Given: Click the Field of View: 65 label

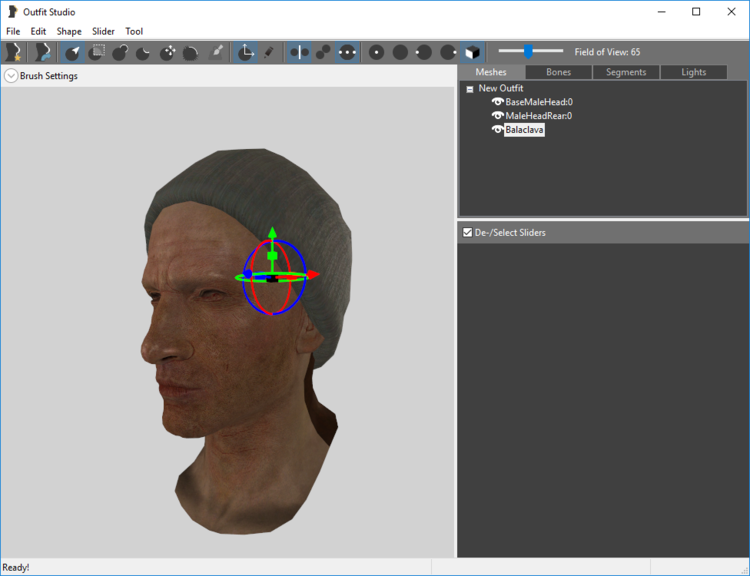Looking at the screenshot, I should tap(607, 52).
